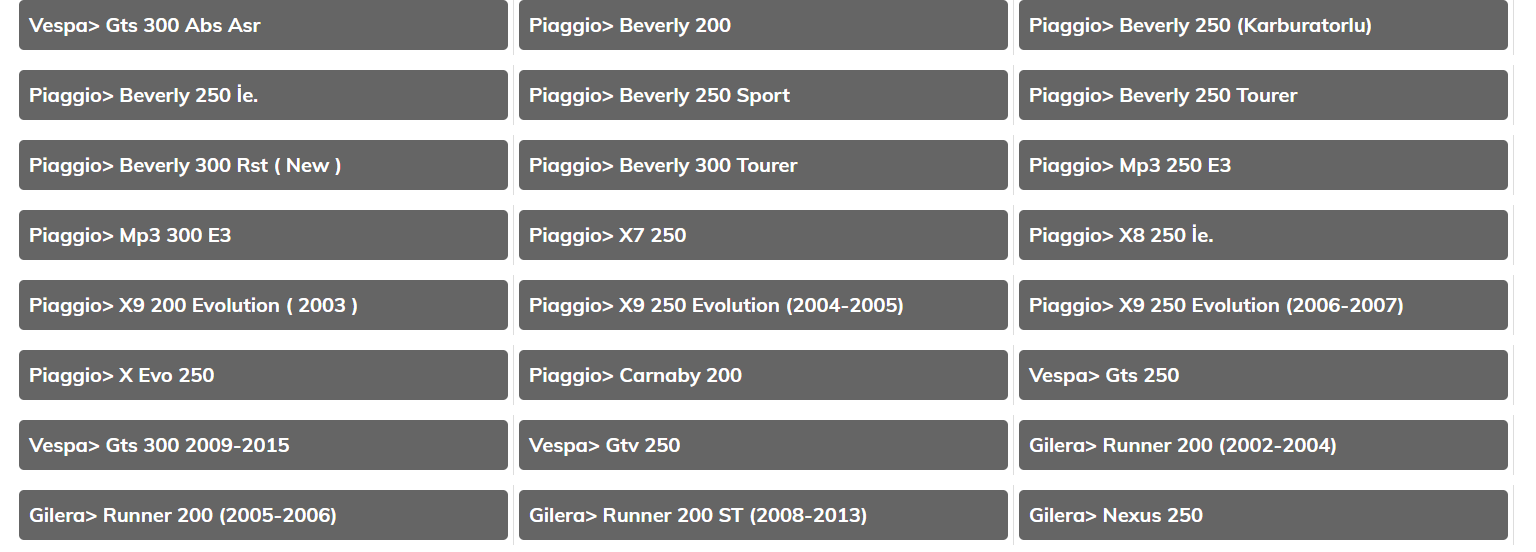Select Piaggio Mp3 250 E3

pyautogui.click(x=1263, y=165)
